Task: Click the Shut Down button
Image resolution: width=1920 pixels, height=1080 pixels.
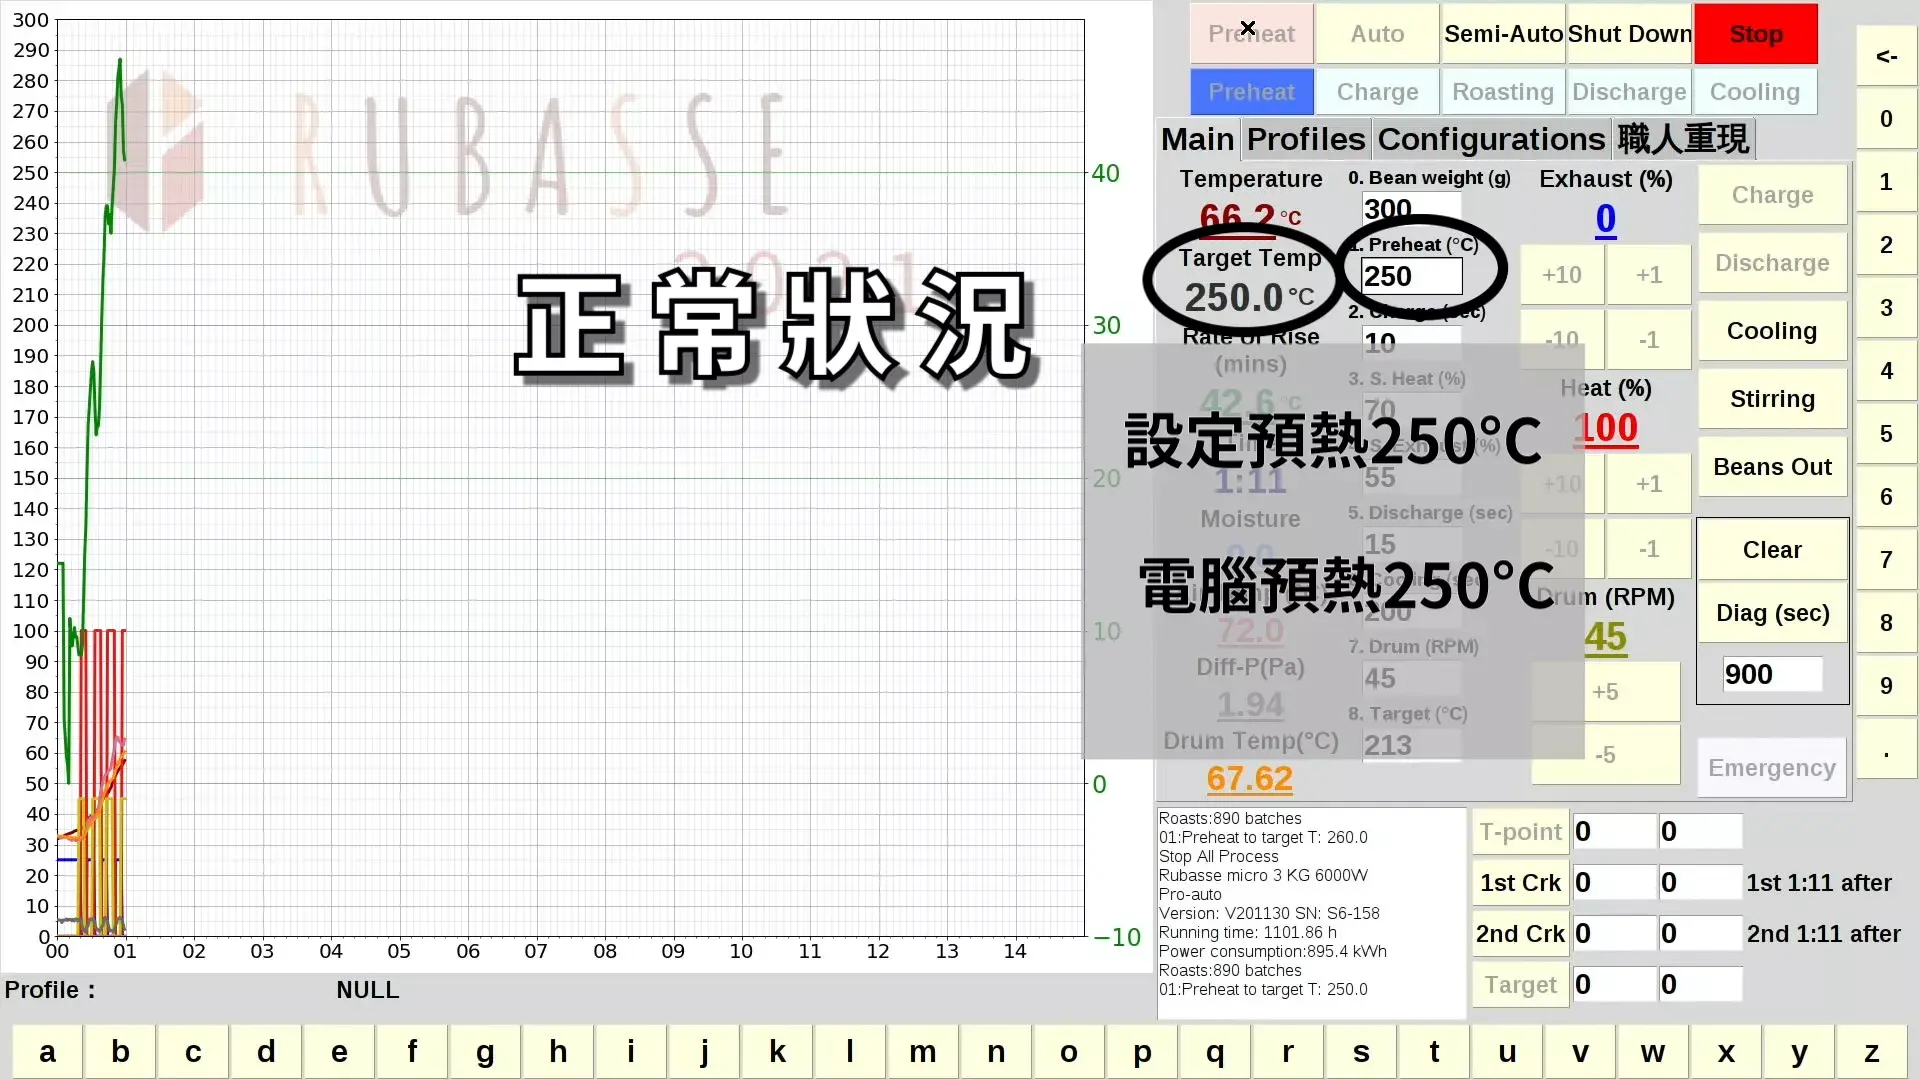Action: 1629,34
